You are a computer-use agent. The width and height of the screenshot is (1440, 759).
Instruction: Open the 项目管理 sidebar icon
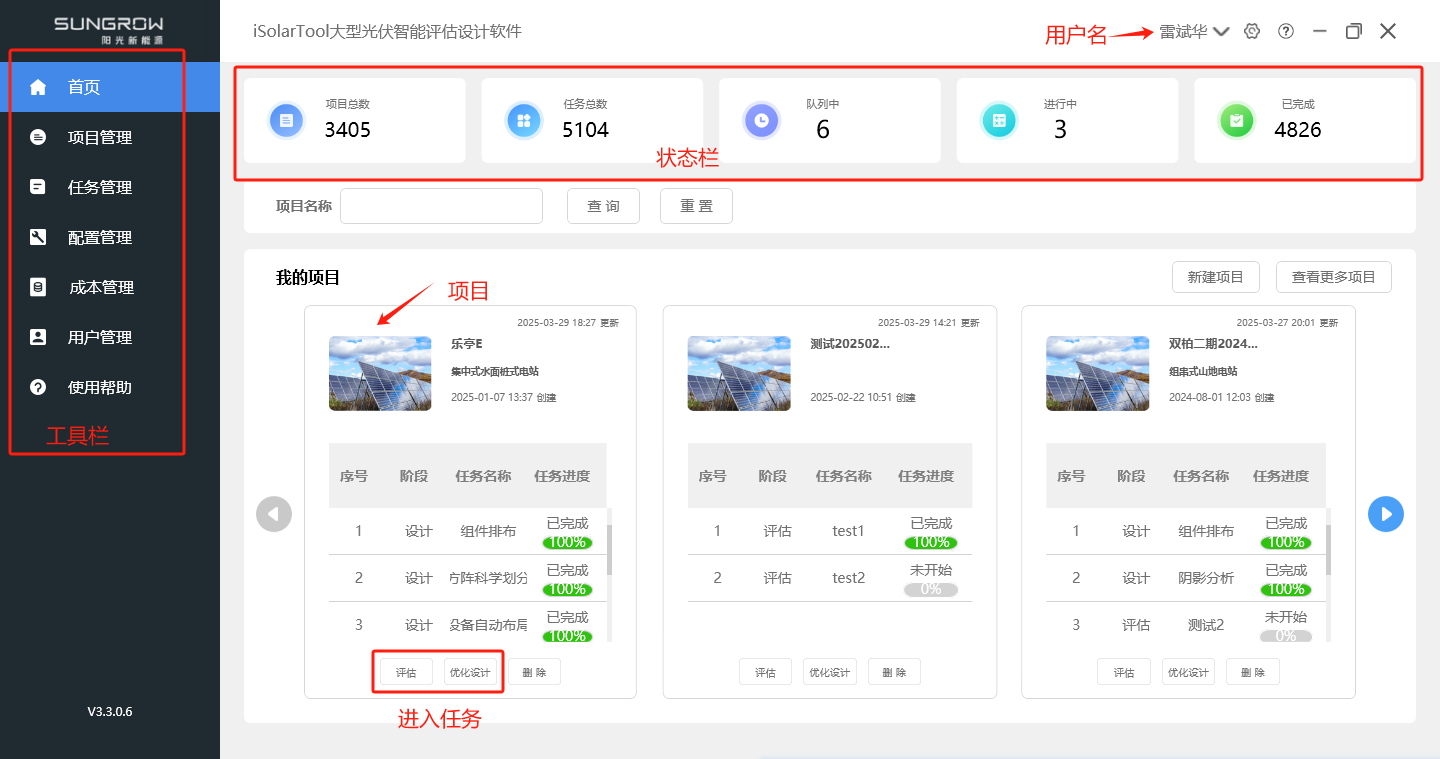click(38, 137)
